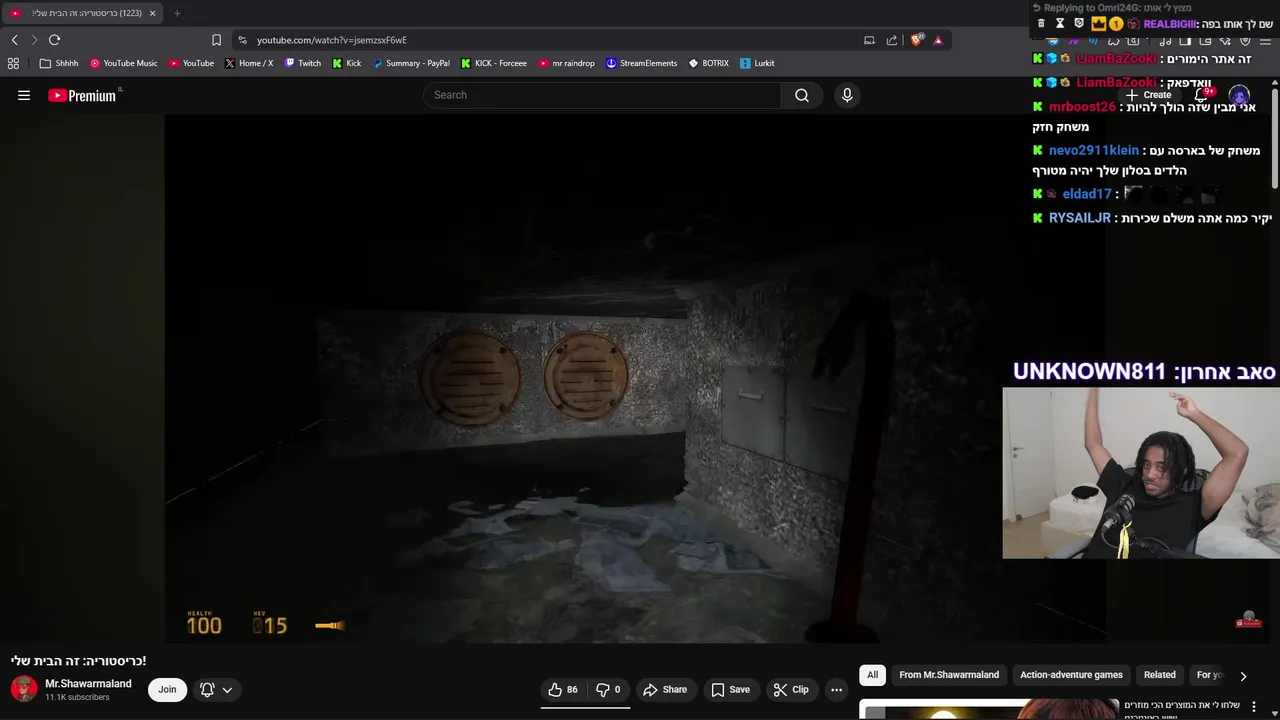Image resolution: width=1280 pixels, height=720 pixels.
Task: Focus the YouTube Search field
Action: tap(602, 95)
